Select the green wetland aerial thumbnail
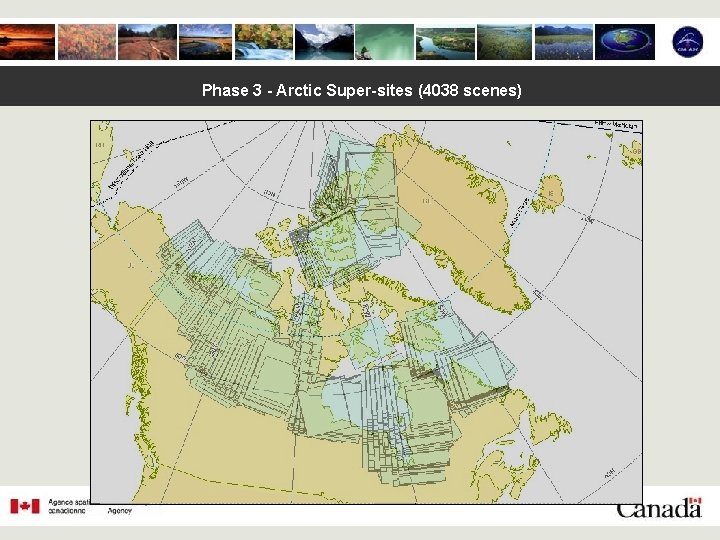The height and width of the screenshot is (540, 720). 504,42
